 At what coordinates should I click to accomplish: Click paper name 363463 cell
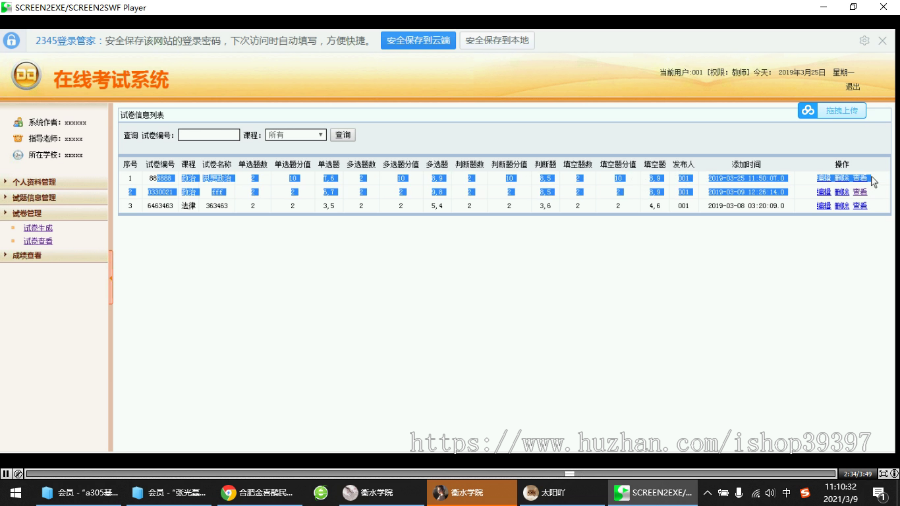[x=217, y=205]
